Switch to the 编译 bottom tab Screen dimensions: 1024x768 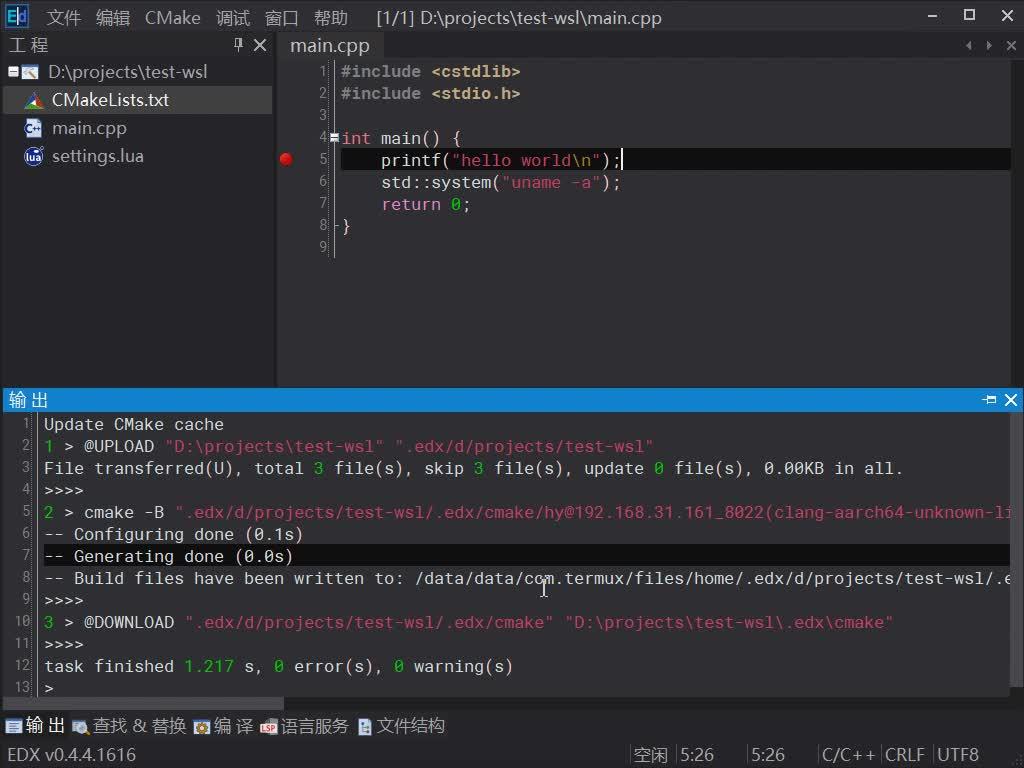coord(223,726)
